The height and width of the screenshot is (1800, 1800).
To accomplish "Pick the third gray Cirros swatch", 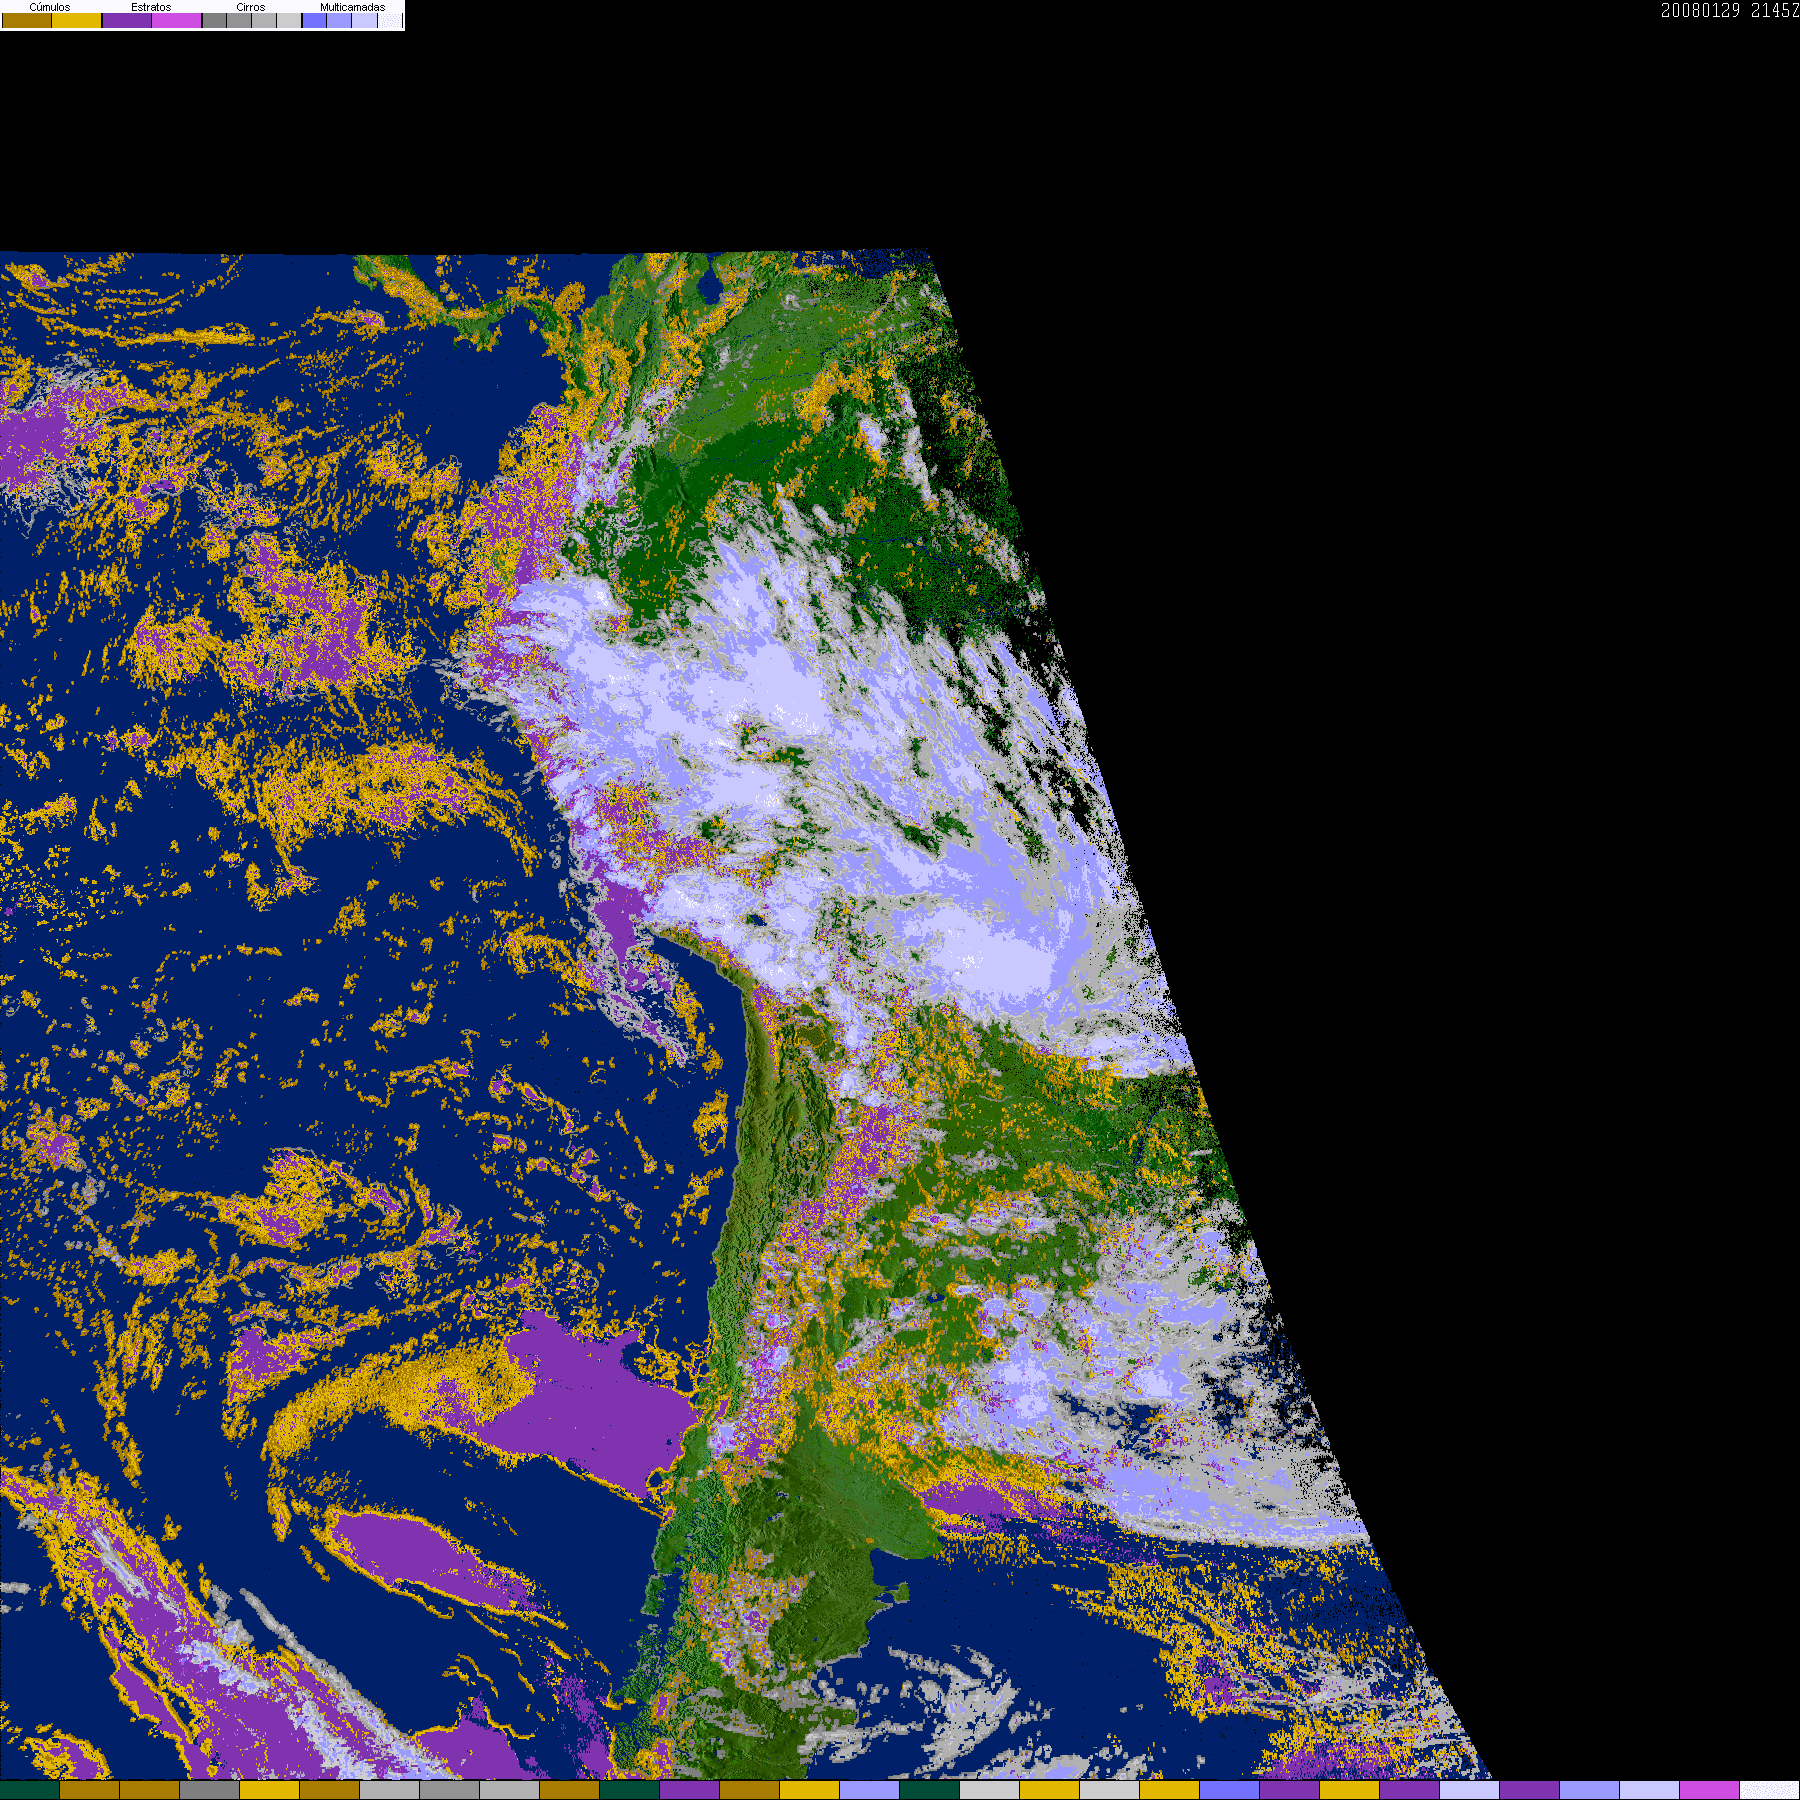I will coord(264,20).
